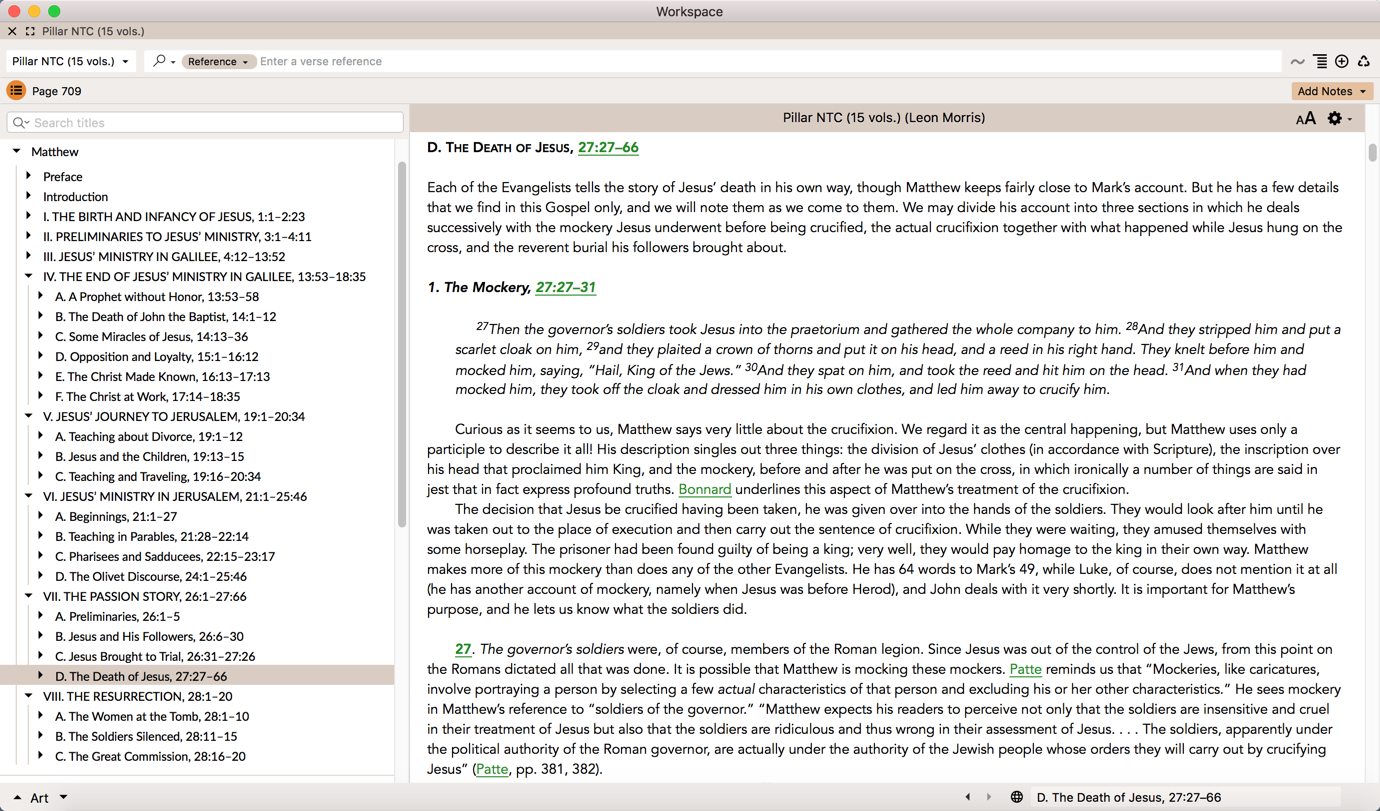Click the expand-to-fullscreen pane icon

click(30, 31)
